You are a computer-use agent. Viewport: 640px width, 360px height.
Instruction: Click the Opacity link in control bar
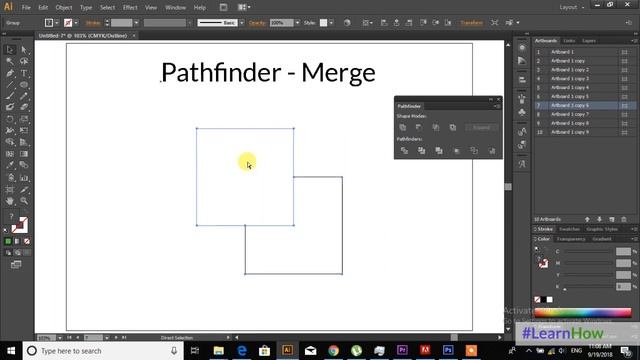(x=258, y=23)
